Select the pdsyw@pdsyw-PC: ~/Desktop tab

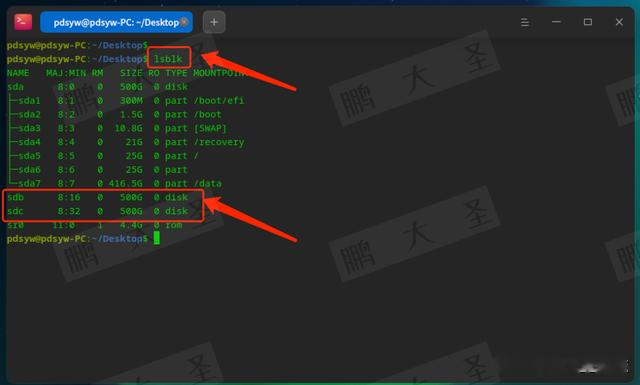[116, 22]
